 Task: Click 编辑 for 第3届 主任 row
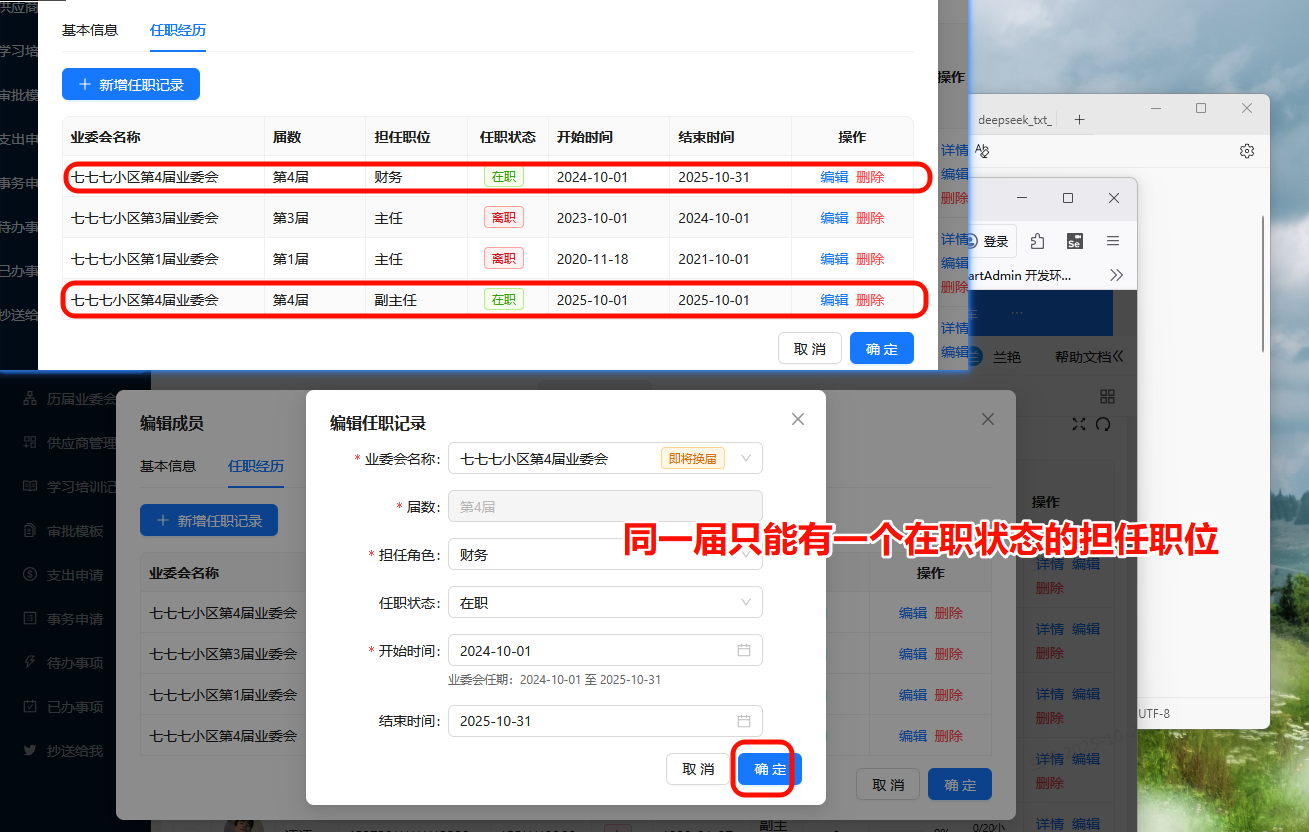click(x=834, y=218)
